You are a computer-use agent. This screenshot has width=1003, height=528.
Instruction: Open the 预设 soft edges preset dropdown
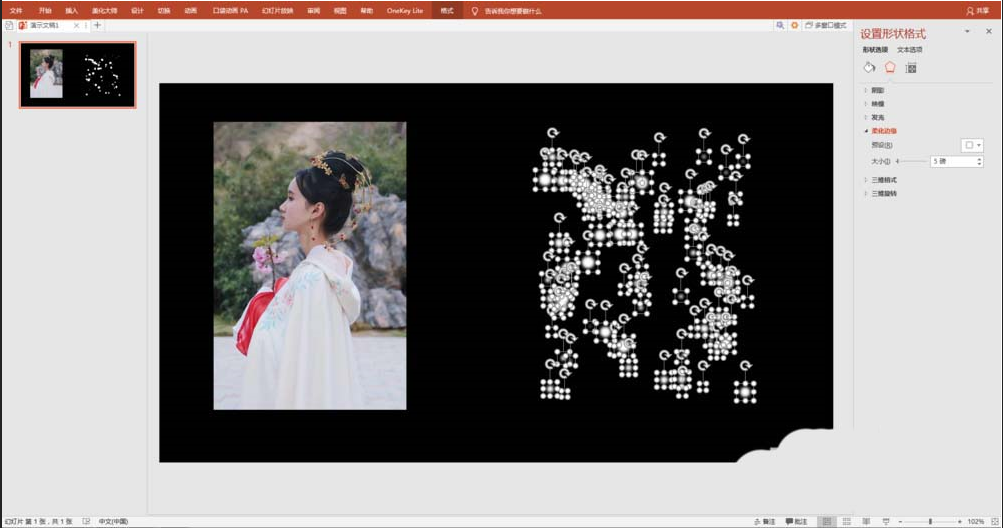(x=972, y=145)
